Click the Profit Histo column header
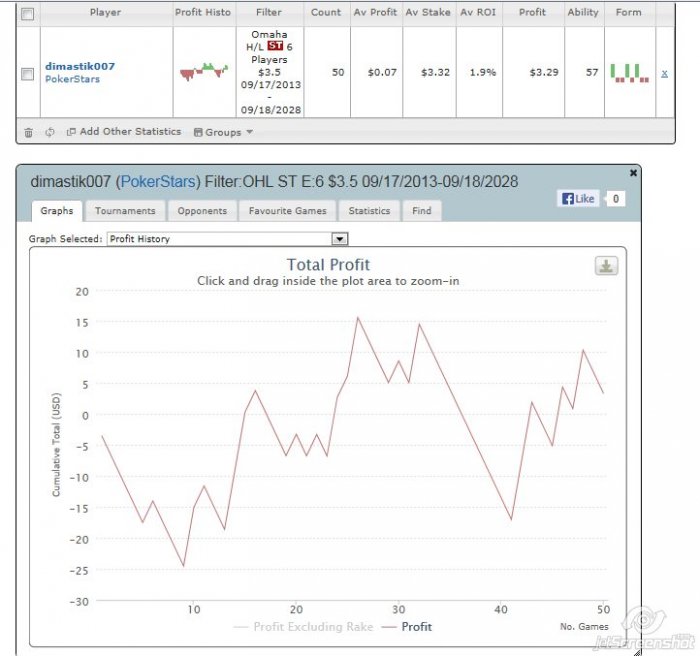 tap(203, 13)
